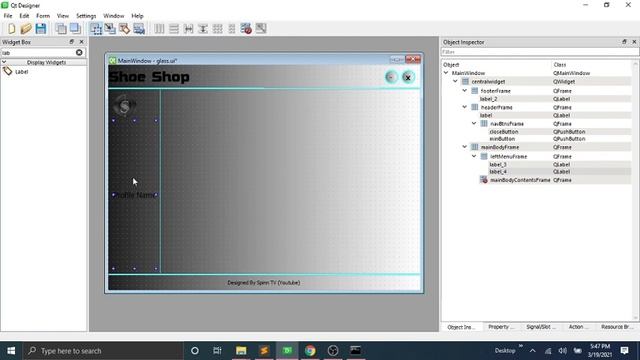Select the Designed By footer label
640x360 pixels.
[x=264, y=282]
